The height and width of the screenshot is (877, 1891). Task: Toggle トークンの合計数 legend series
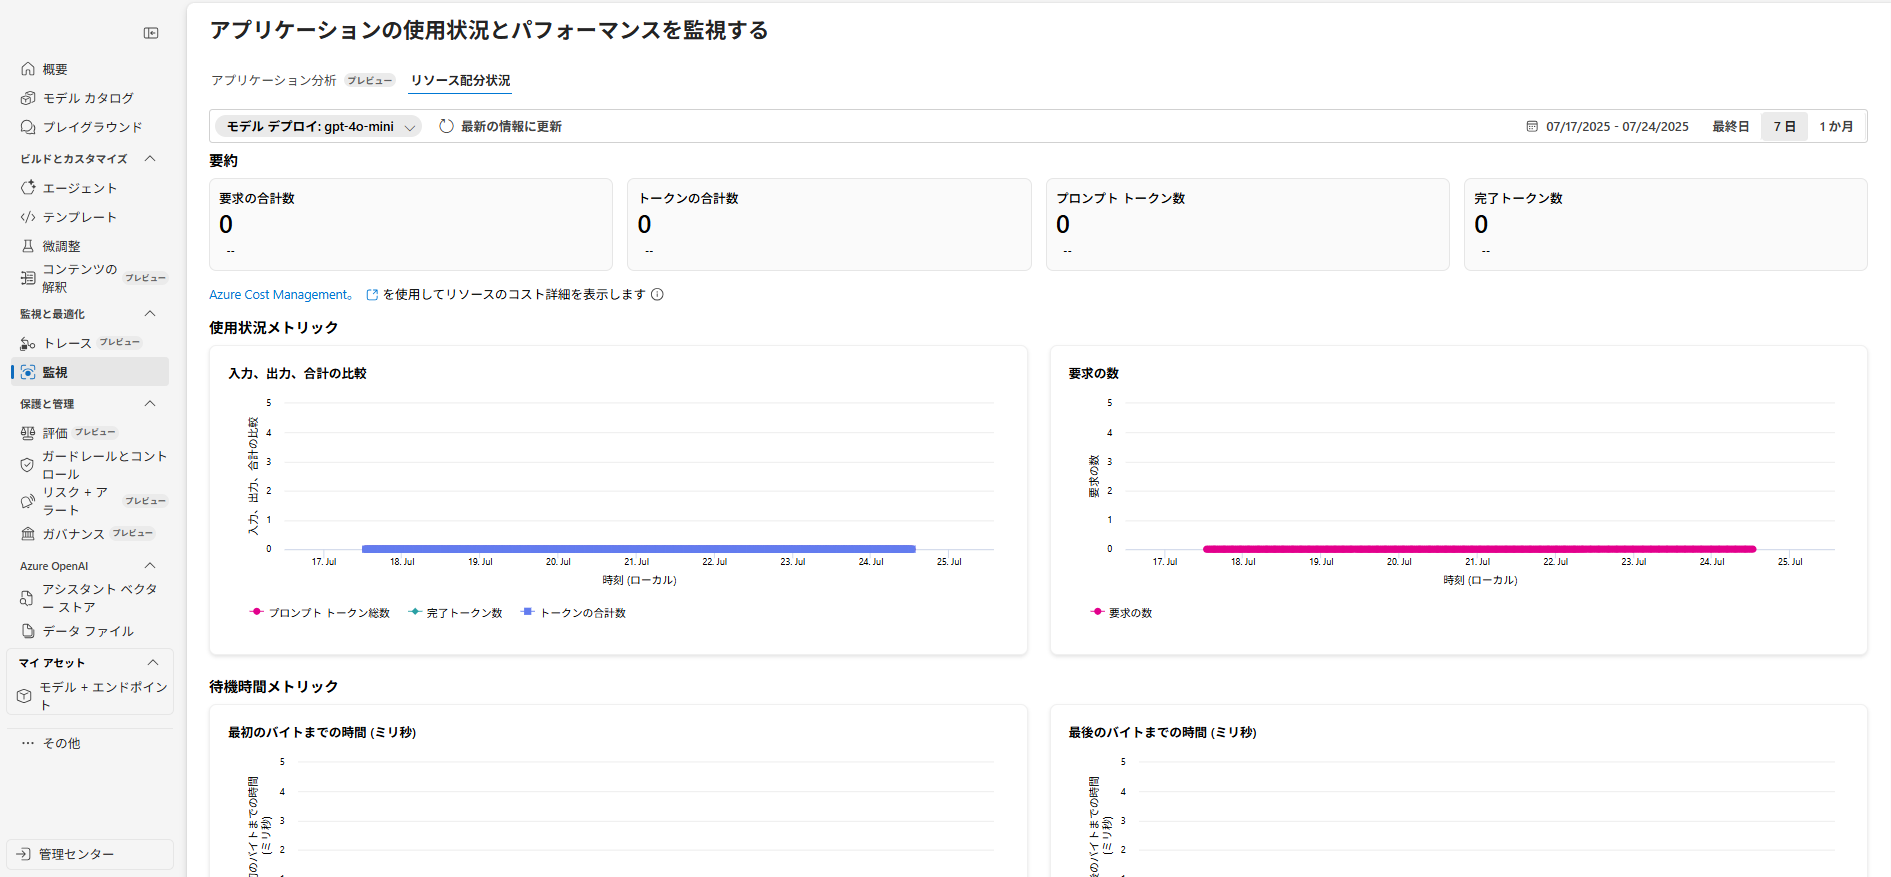pos(573,613)
